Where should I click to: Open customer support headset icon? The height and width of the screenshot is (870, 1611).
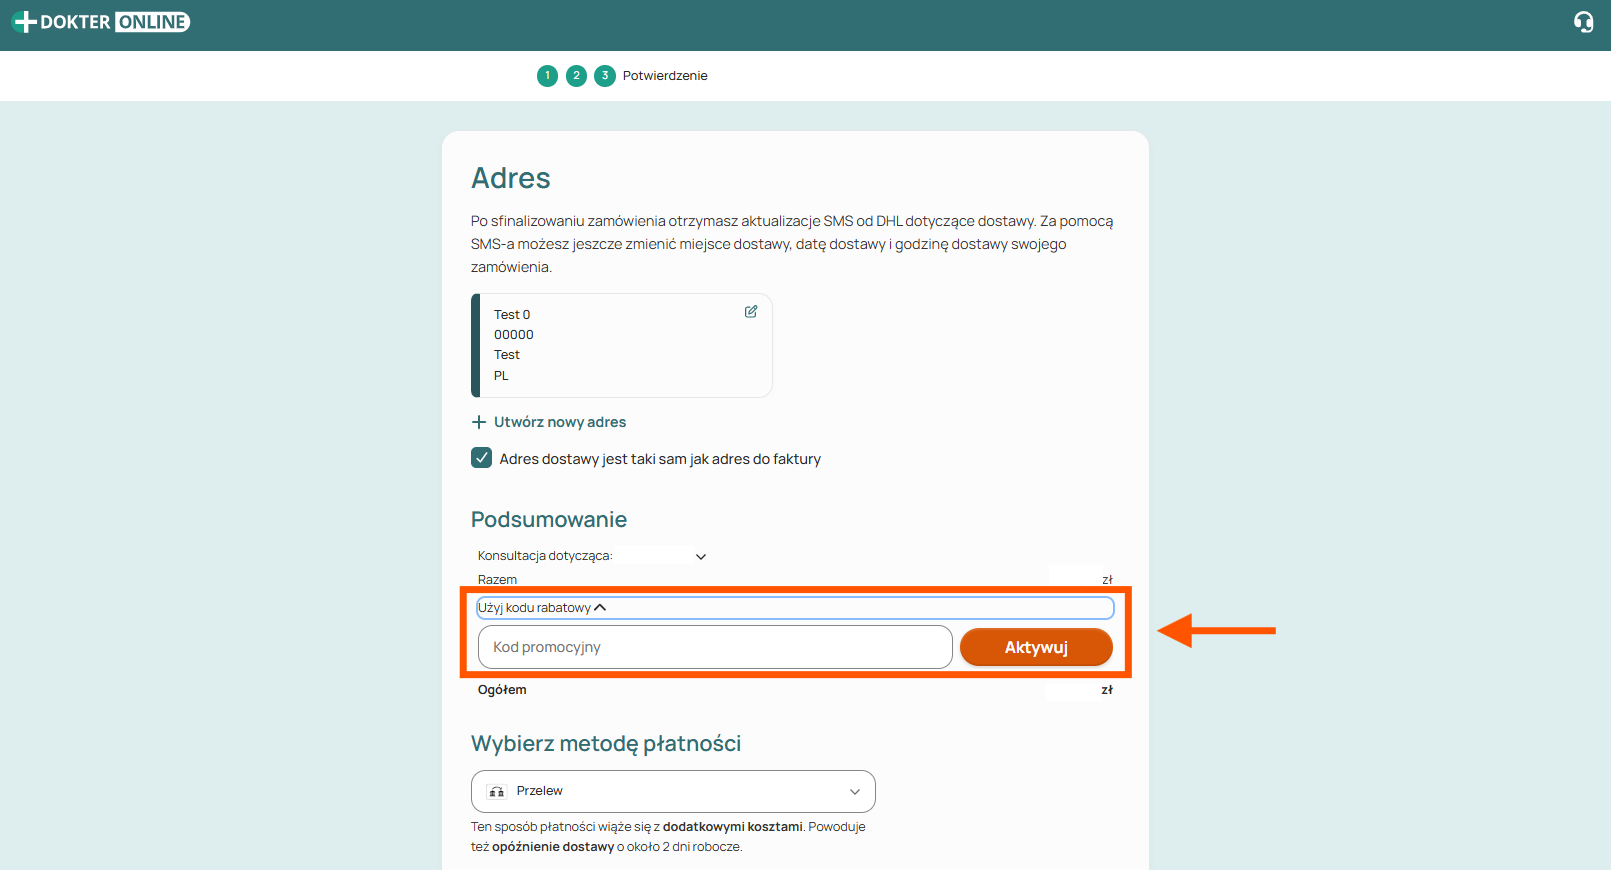[x=1583, y=22]
